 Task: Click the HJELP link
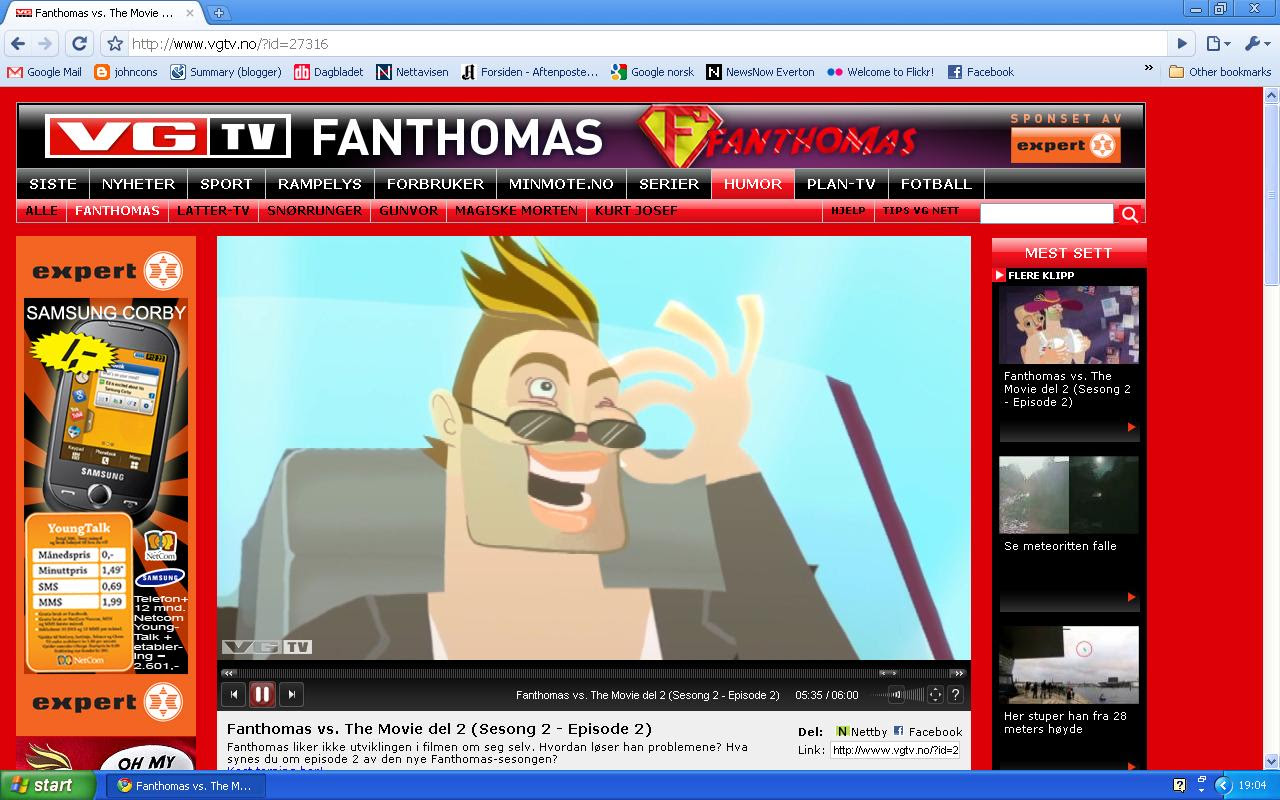point(848,211)
